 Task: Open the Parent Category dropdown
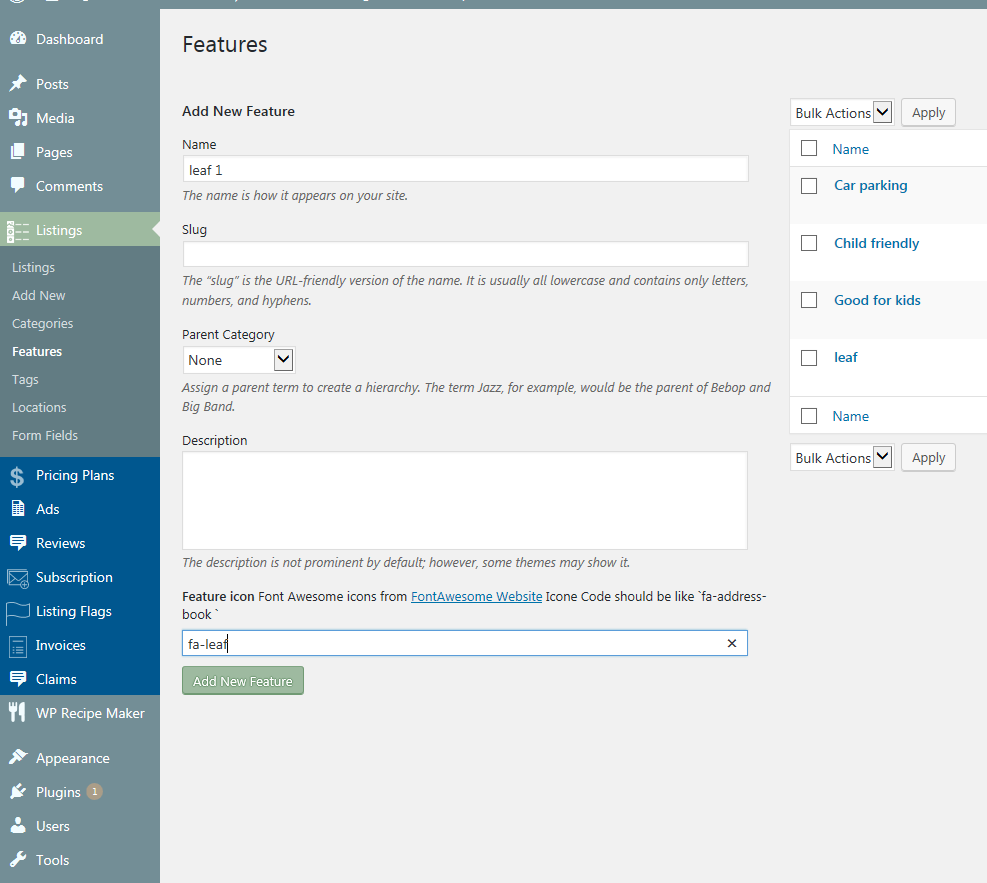238,359
